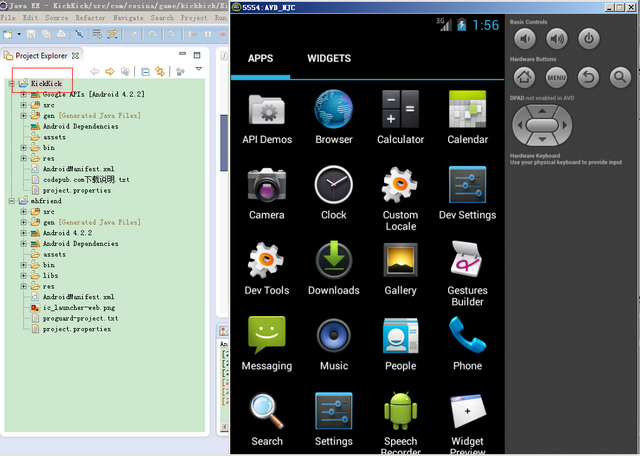Open the Phone dialer app

pos(467,344)
